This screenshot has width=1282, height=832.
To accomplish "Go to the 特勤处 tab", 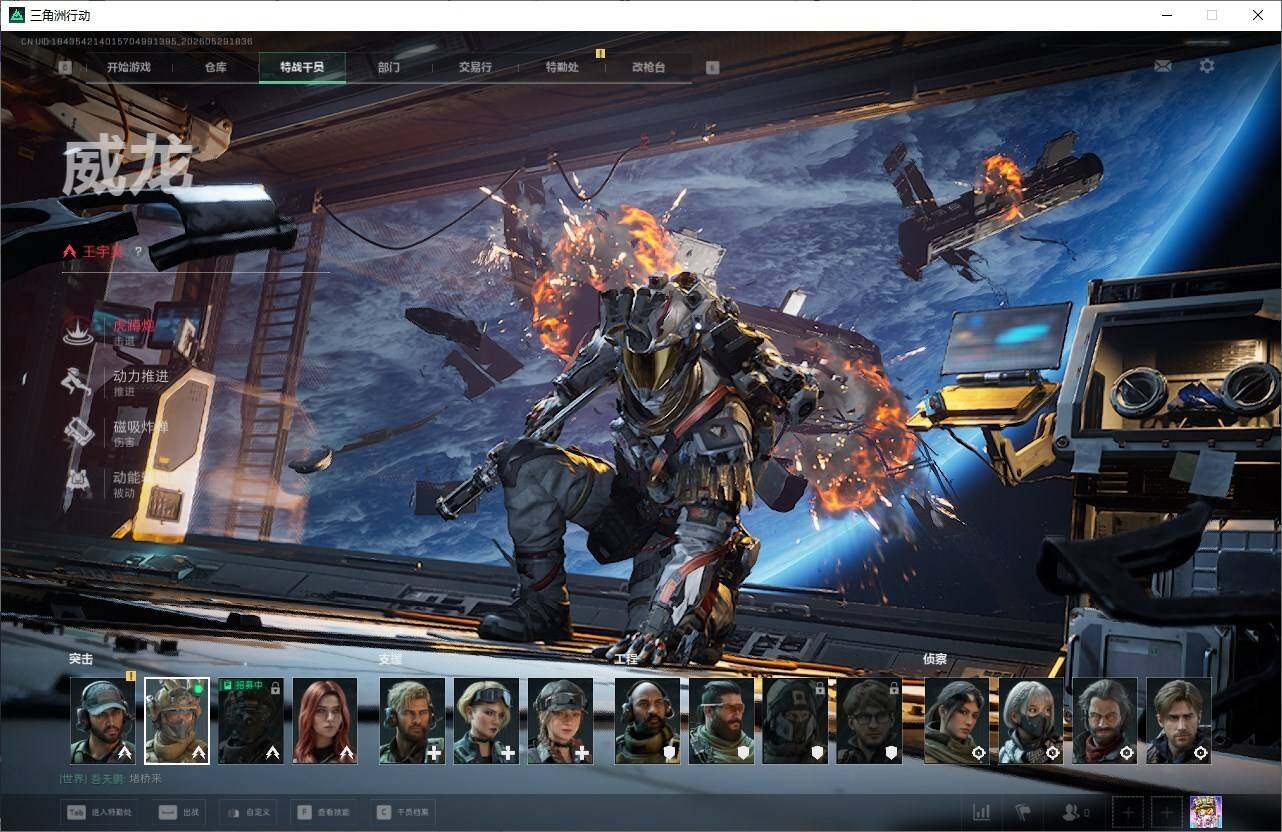I will point(562,68).
